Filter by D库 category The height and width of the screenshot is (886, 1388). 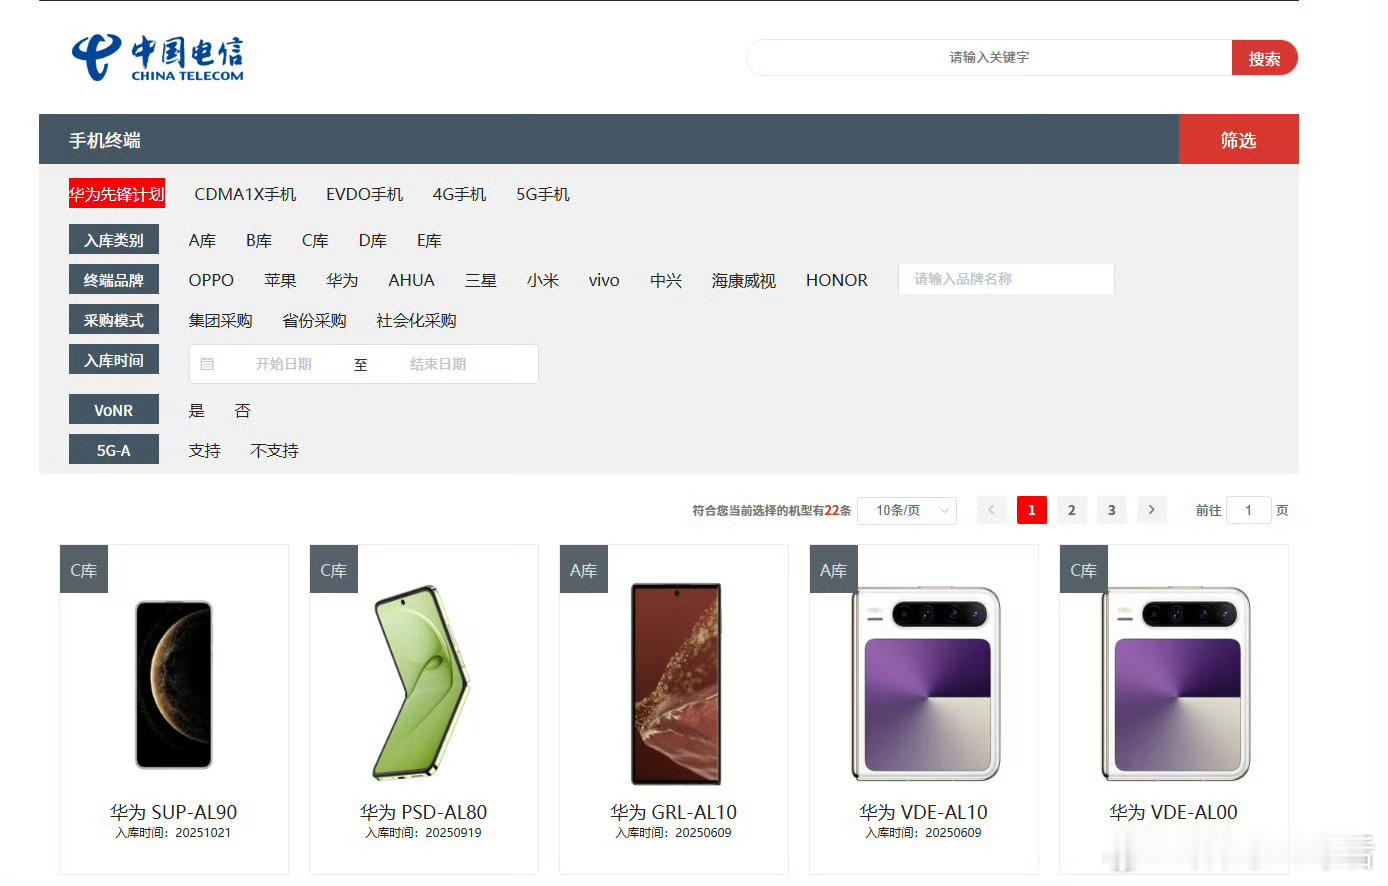(372, 241)
